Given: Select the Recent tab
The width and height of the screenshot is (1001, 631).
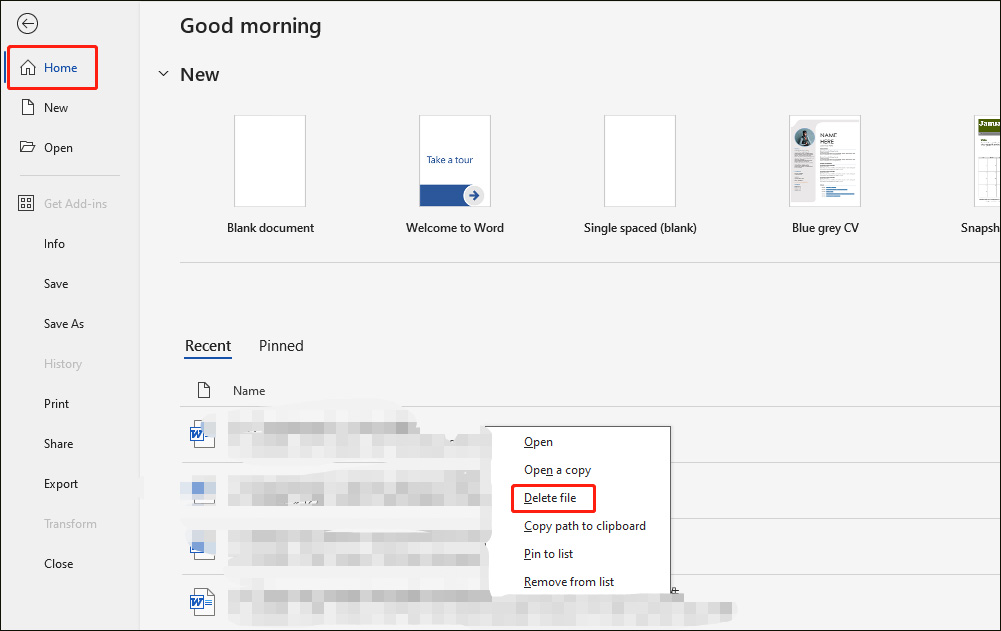Looking at the screenshot, I should (208, 346).
